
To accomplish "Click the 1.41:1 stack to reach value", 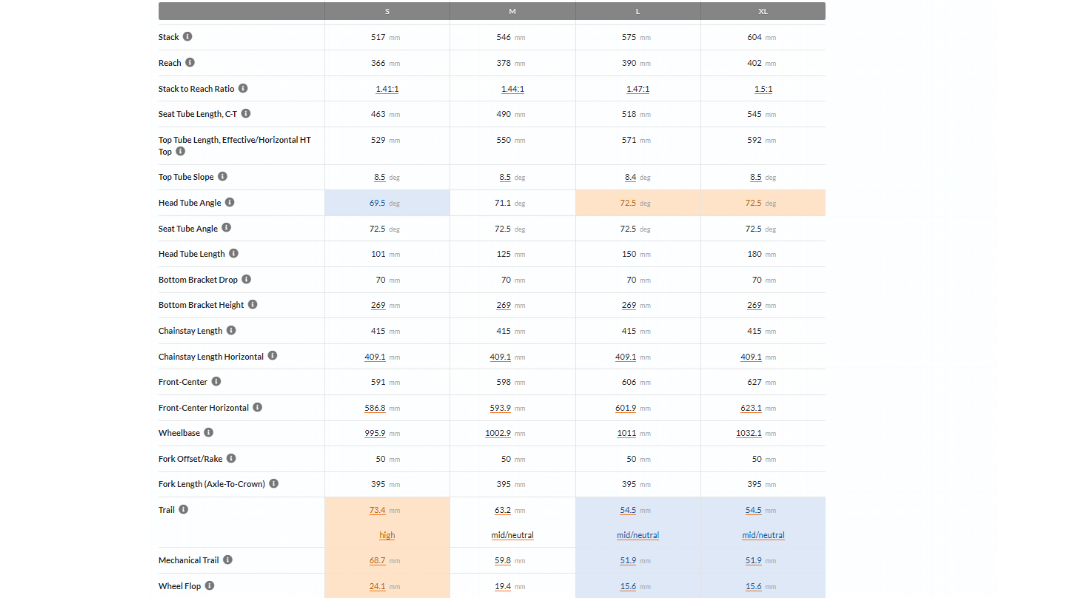I will (x=387, y=89).
